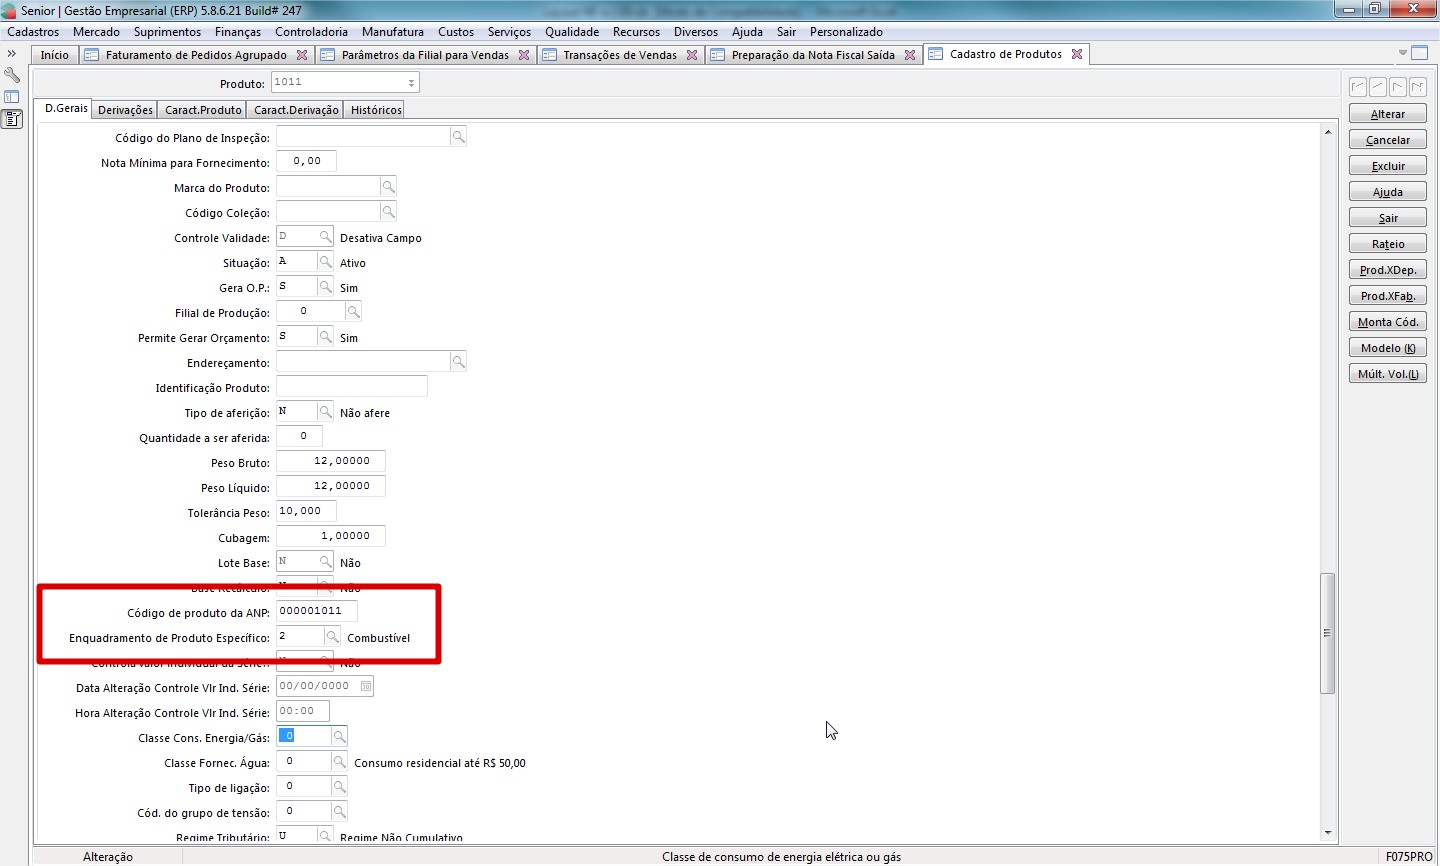Viewport: 1440px width, 866px height.
Task: Switch to the Derivações tab
Action: [125, 110]
